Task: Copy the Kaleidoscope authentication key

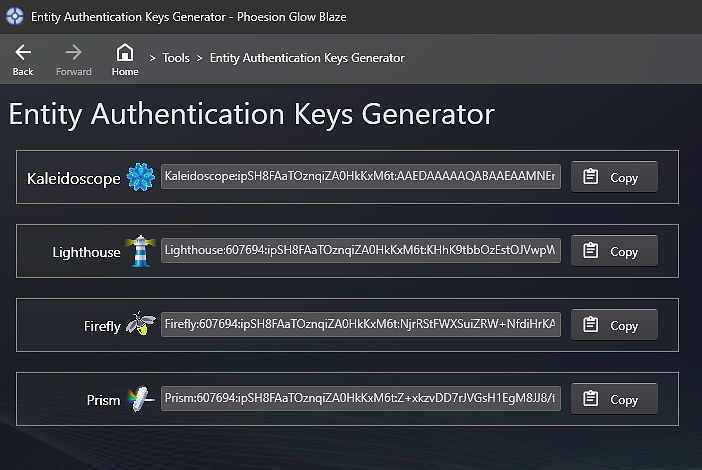Action: click(614, 177)
